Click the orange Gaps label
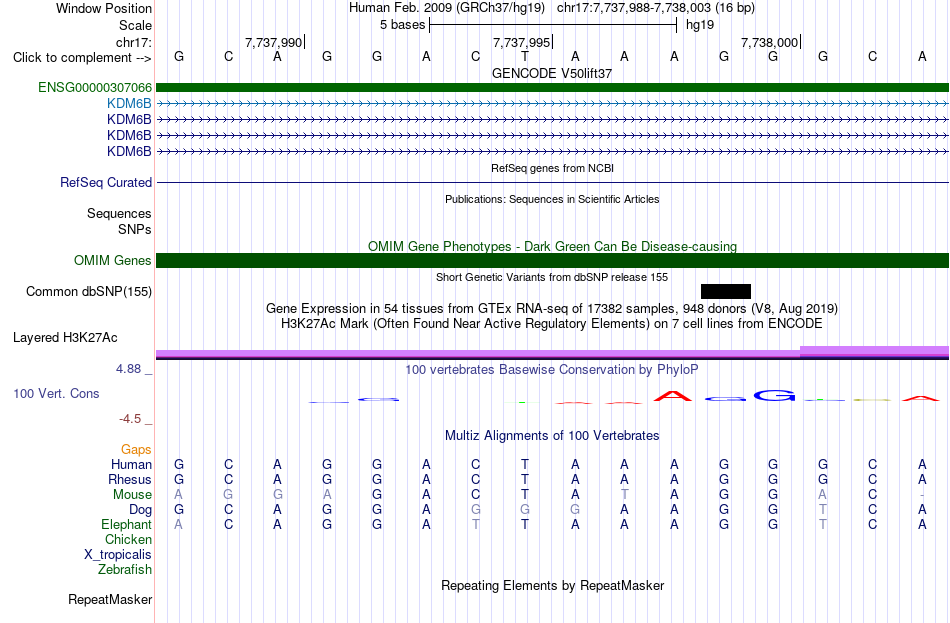Image resolution: width=950 pixels, height=623 pixels. (136, 450)
